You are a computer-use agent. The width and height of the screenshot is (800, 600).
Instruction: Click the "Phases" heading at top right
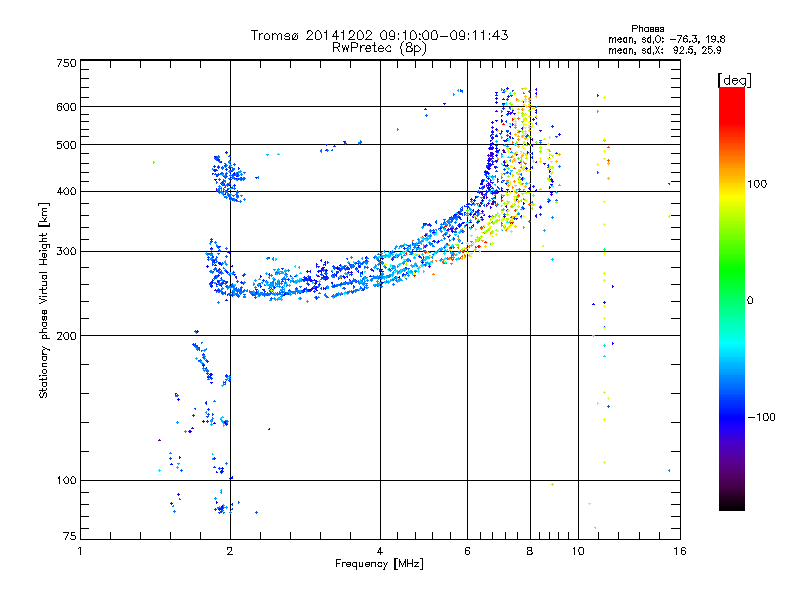click(647, 29)
